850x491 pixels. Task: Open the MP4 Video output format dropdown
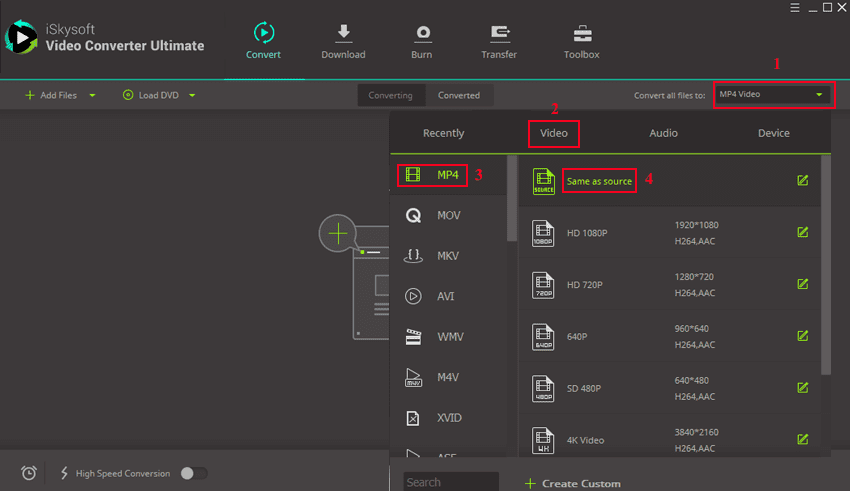click(773, 95)
